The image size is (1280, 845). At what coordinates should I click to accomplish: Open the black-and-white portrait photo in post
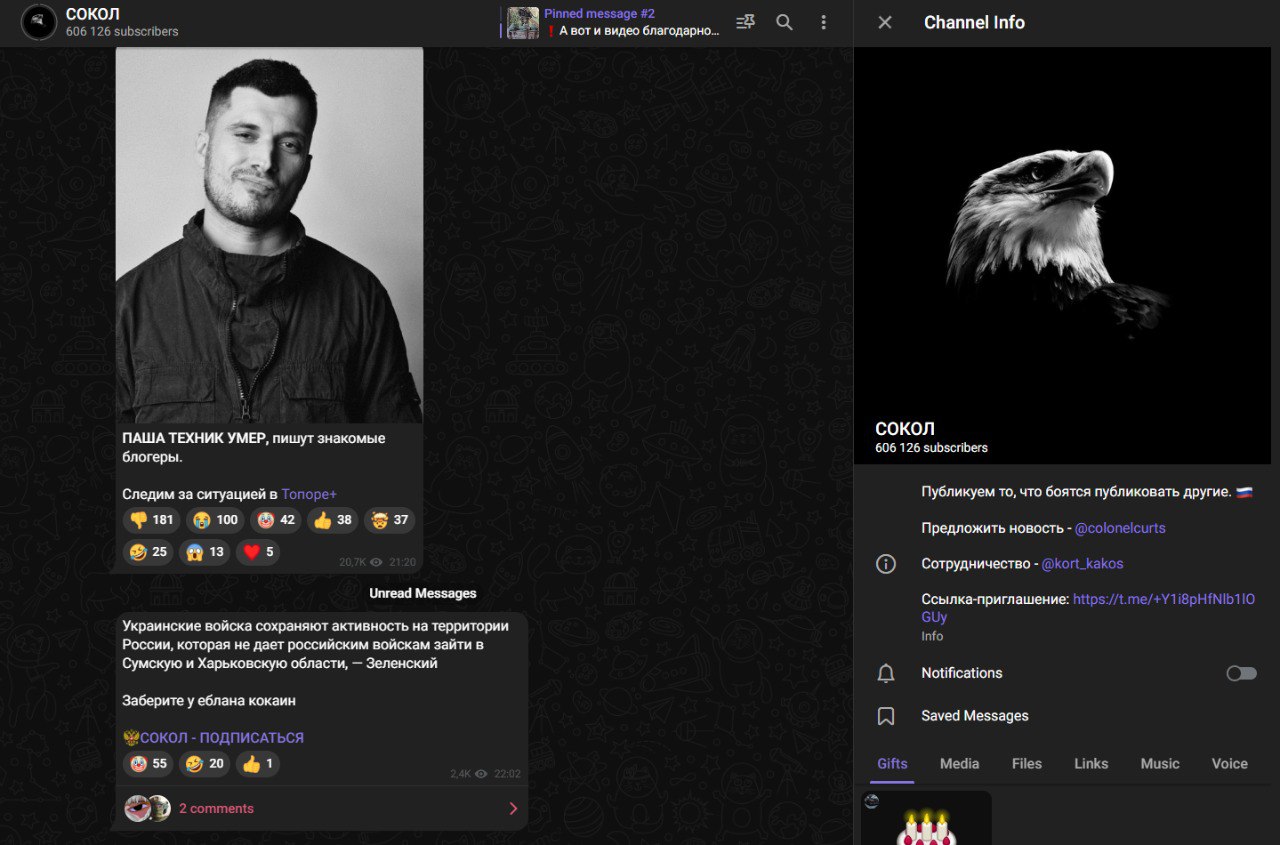(x=269, y=235)
